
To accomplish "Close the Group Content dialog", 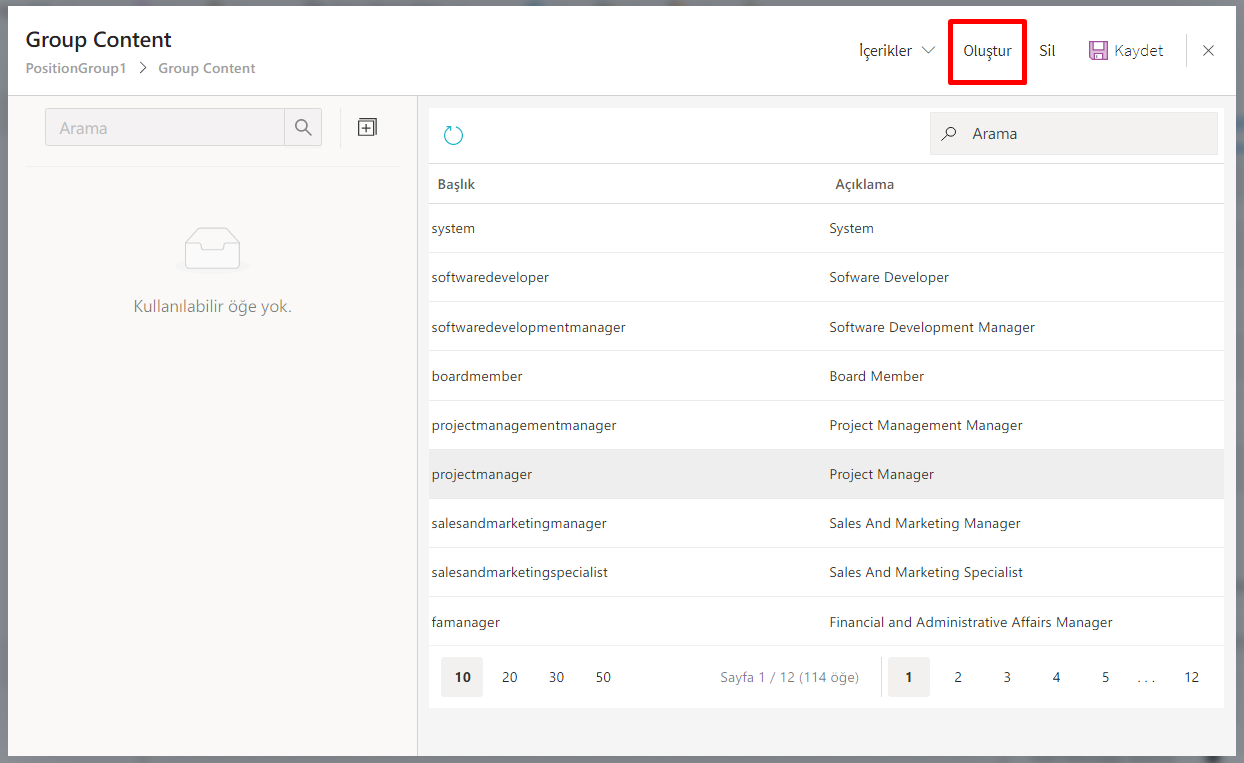I will click(x=1208, y=51).
